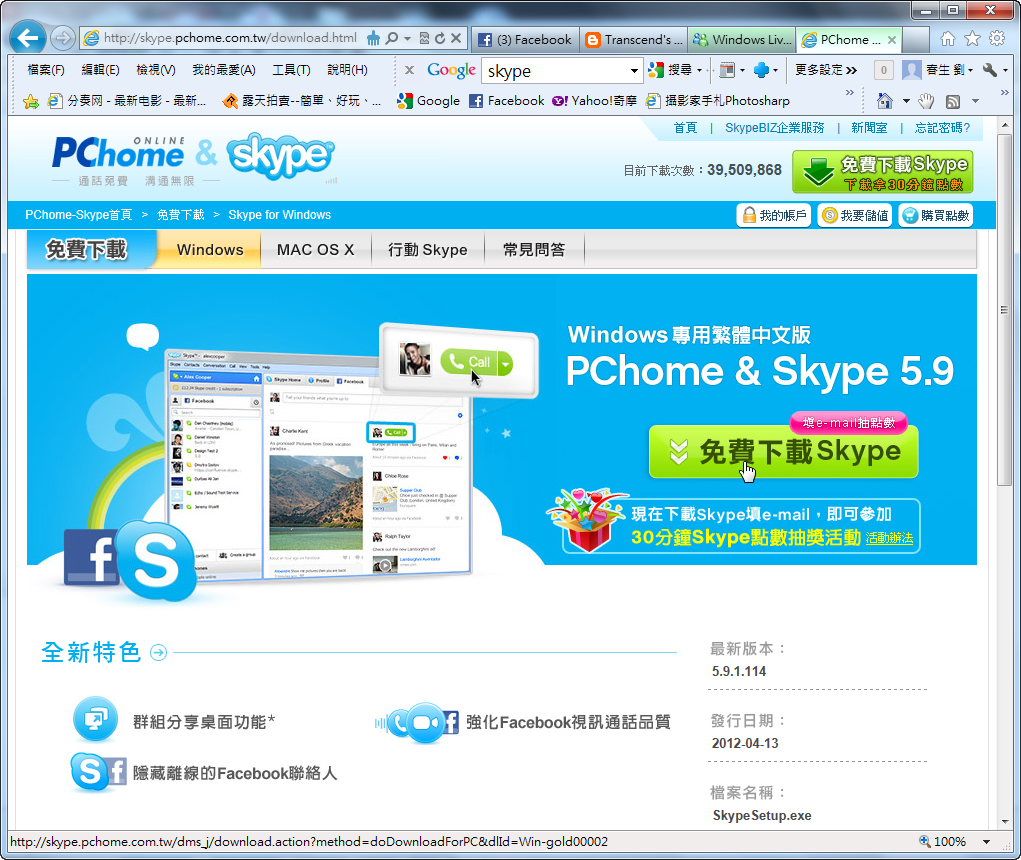Open the 檔案(F) menu

pos(46,70)
